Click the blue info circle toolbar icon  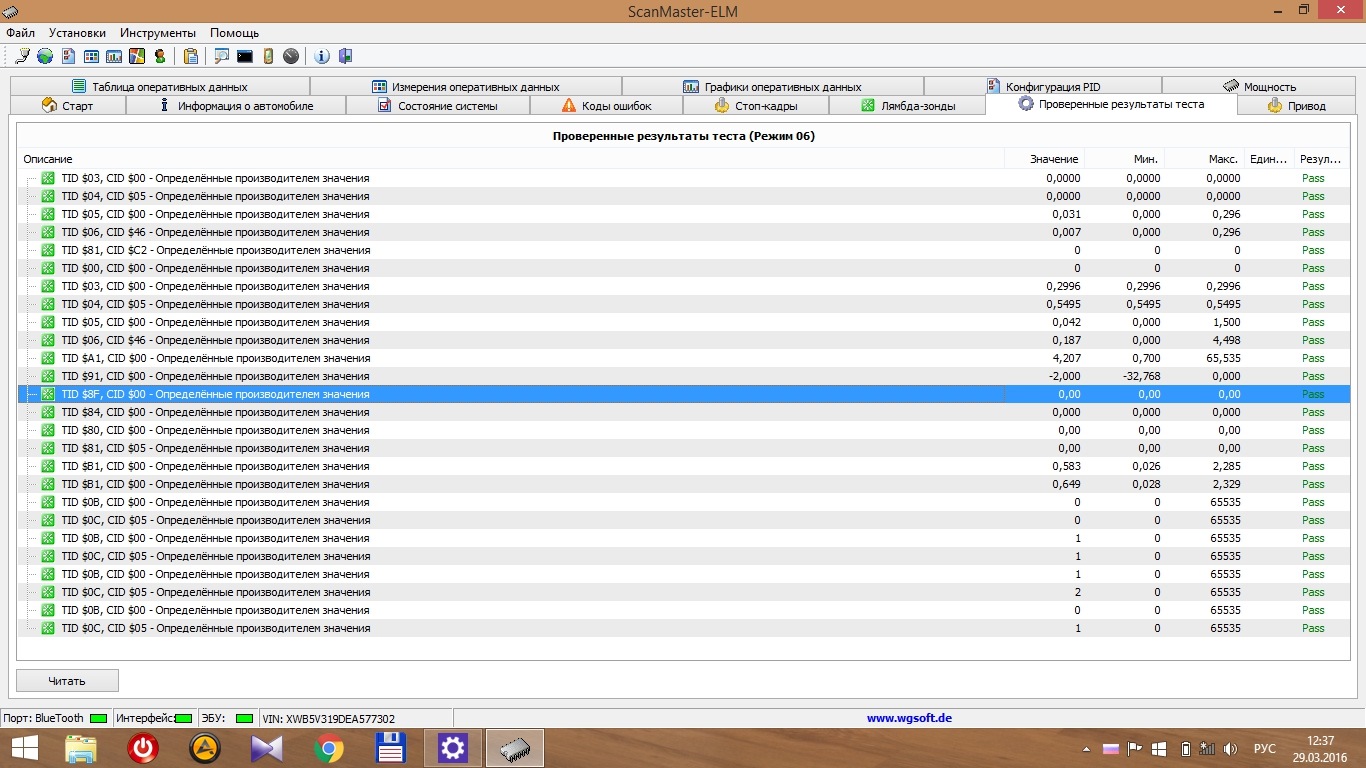click(322, 56)
